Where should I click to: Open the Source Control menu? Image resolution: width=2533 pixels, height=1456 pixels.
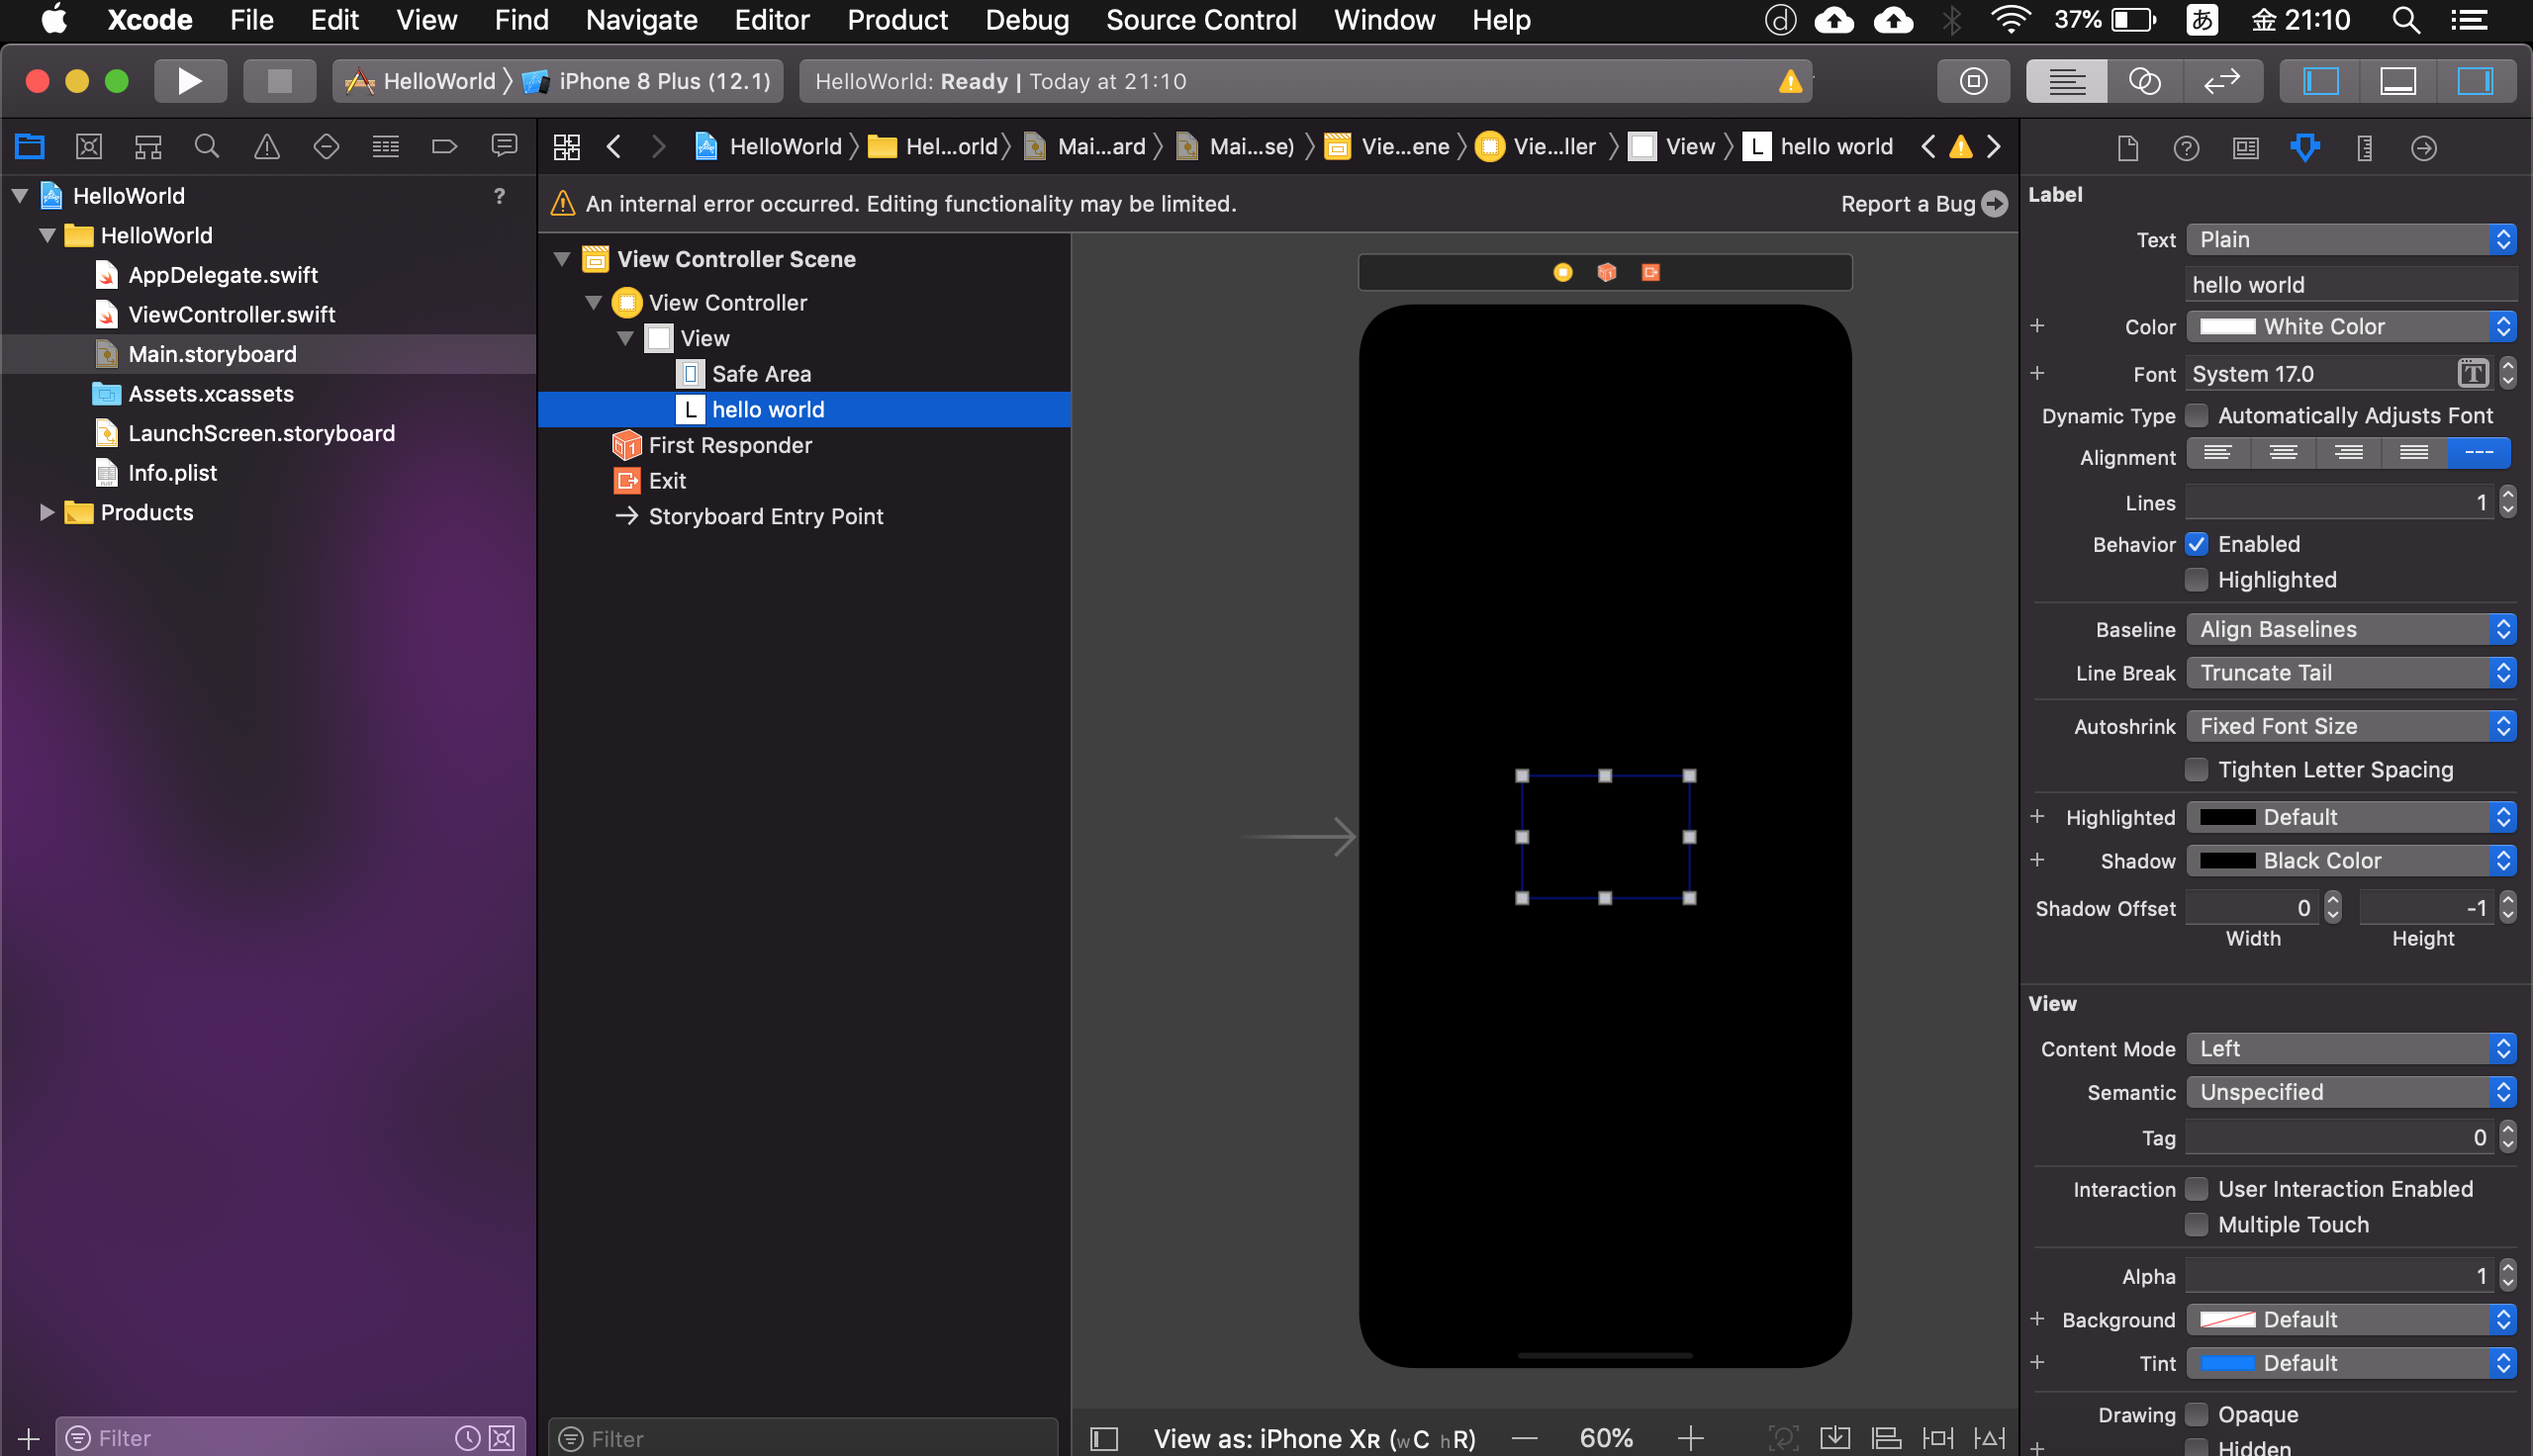(x=1201, y=20)
